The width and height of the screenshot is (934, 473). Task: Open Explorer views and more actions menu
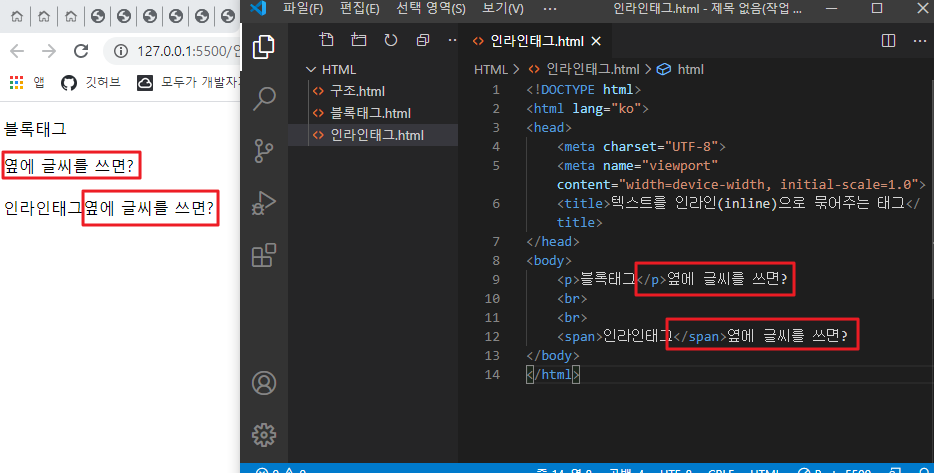click(452, 40)
